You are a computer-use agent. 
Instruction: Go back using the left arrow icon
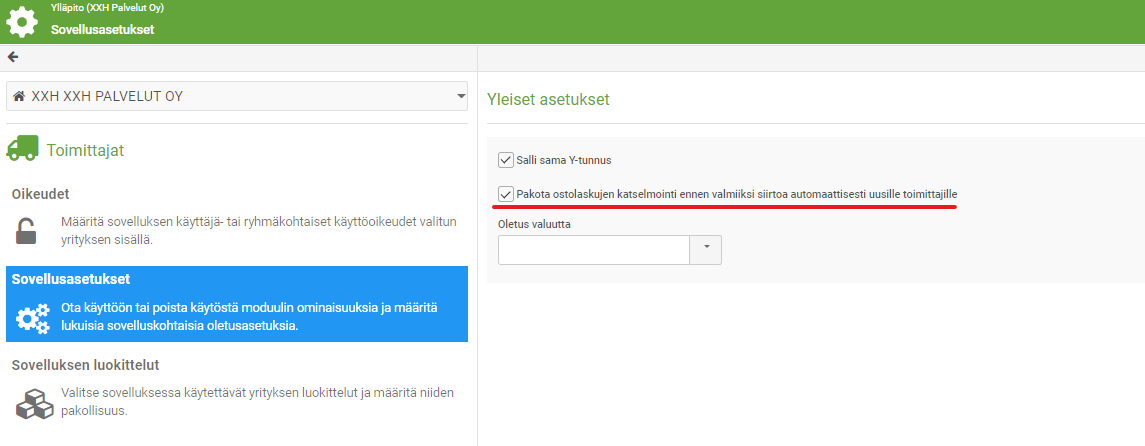(13, 57)
